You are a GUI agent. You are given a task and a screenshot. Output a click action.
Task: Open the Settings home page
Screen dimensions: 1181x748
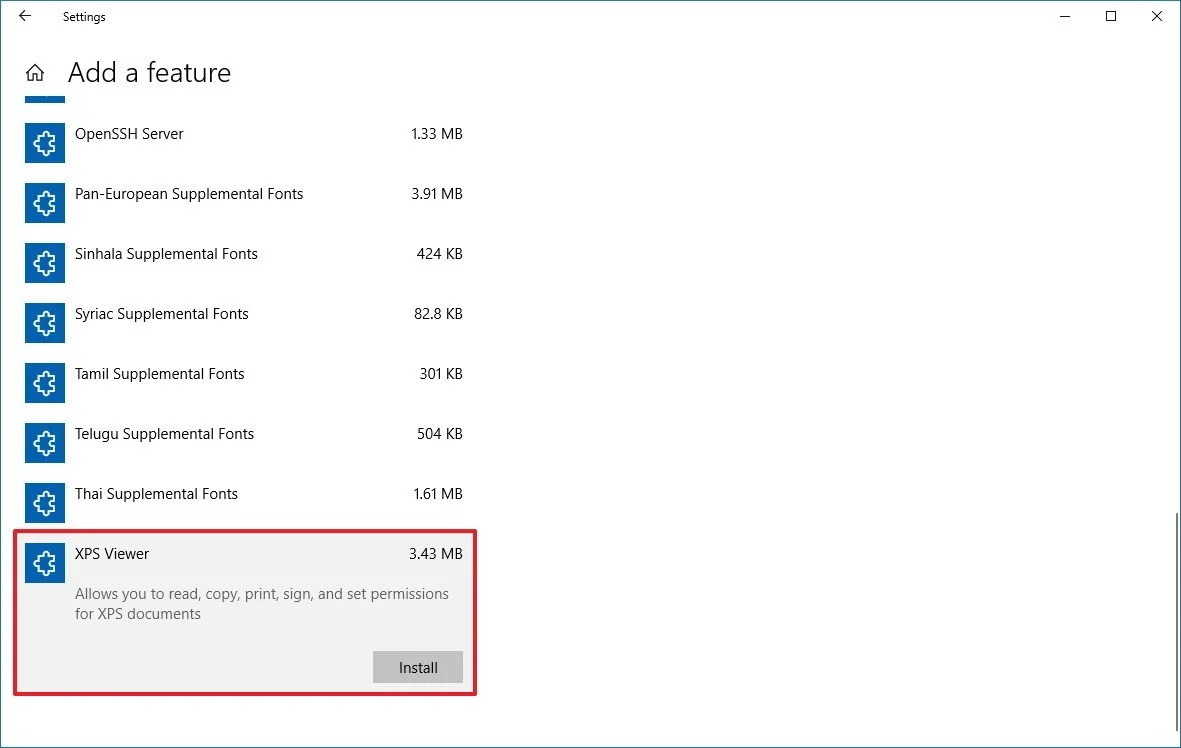(35, 71)
